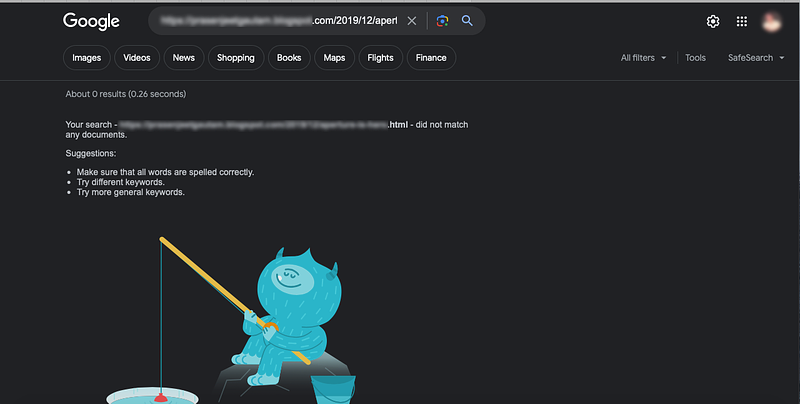
Task: Switch to Flights results
Action: [x=381, y=58]
